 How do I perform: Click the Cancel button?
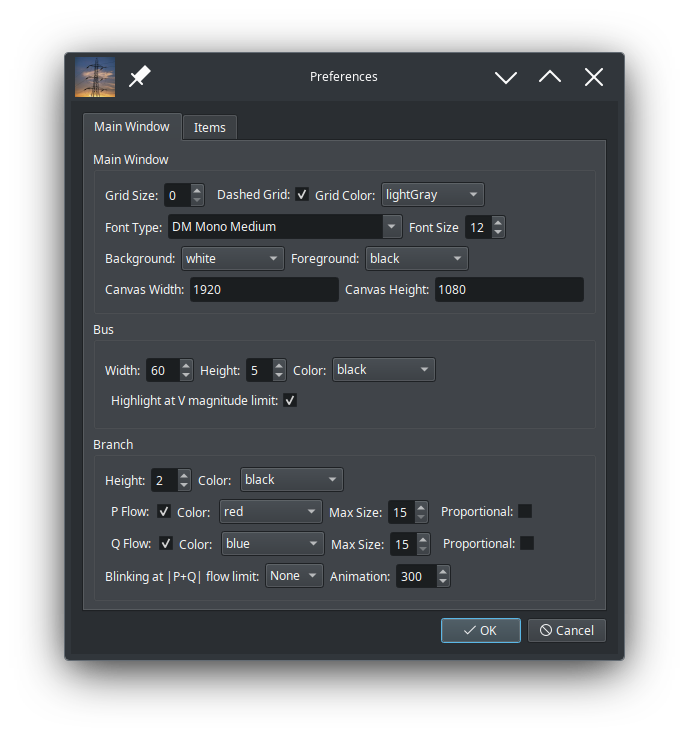tap(566, 630)
